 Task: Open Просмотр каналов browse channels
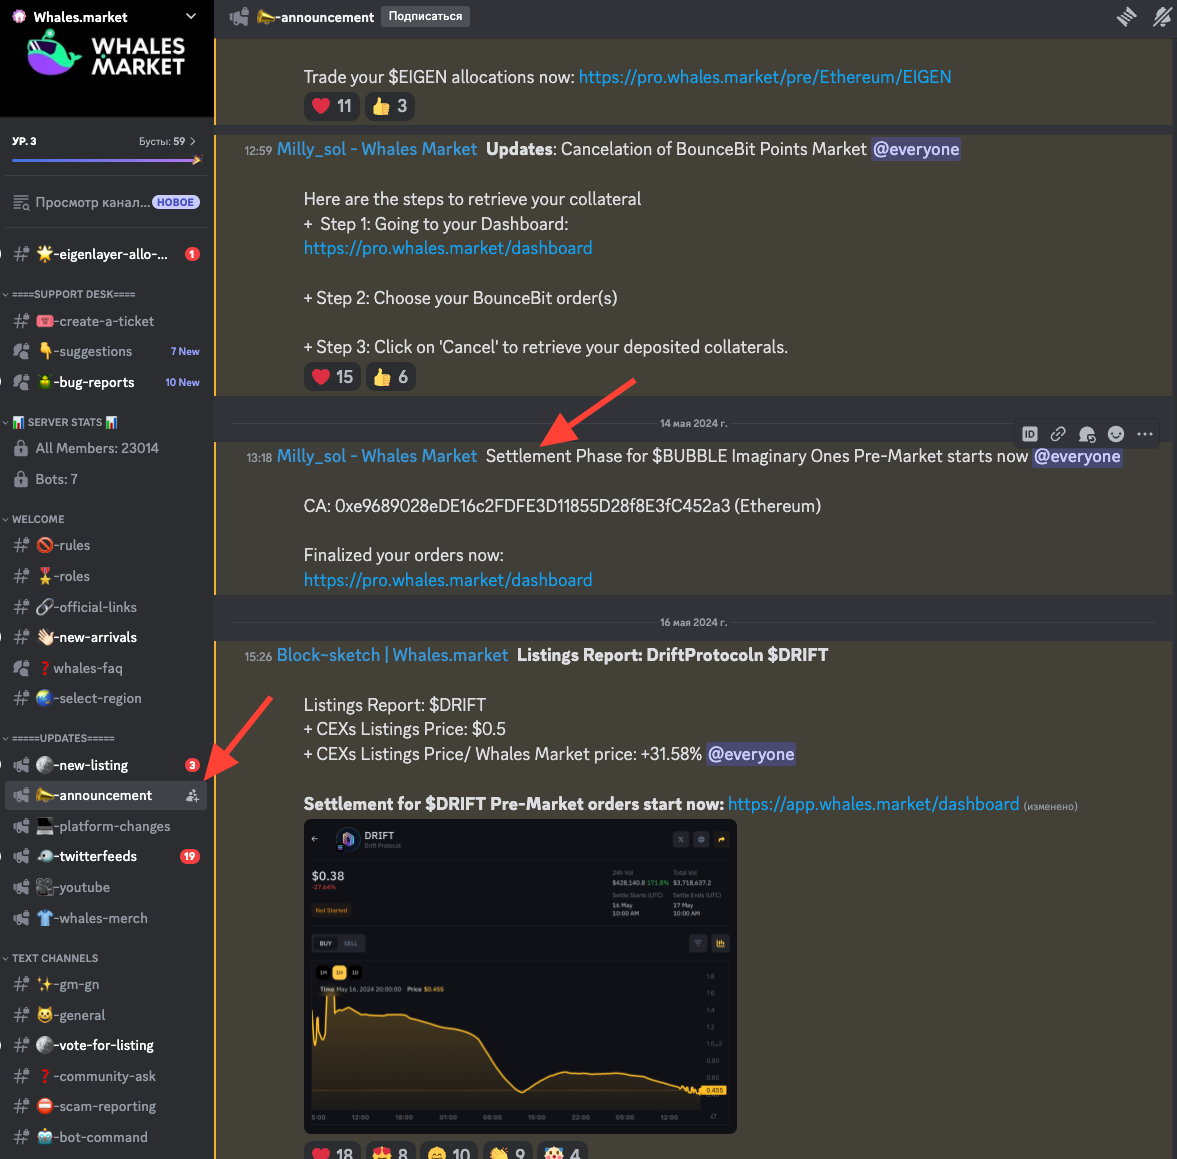pos(106,202)
